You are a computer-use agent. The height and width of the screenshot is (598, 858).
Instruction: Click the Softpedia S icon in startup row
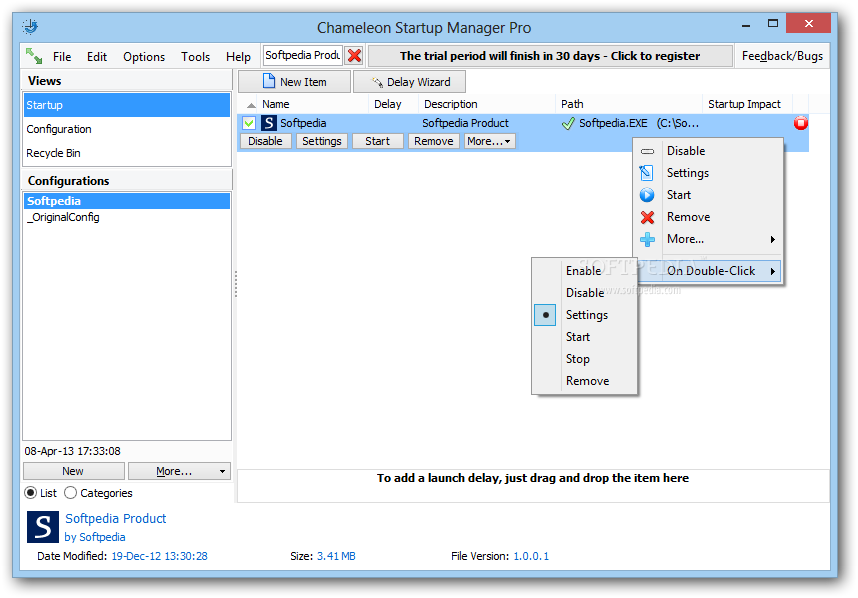point(269,123)
